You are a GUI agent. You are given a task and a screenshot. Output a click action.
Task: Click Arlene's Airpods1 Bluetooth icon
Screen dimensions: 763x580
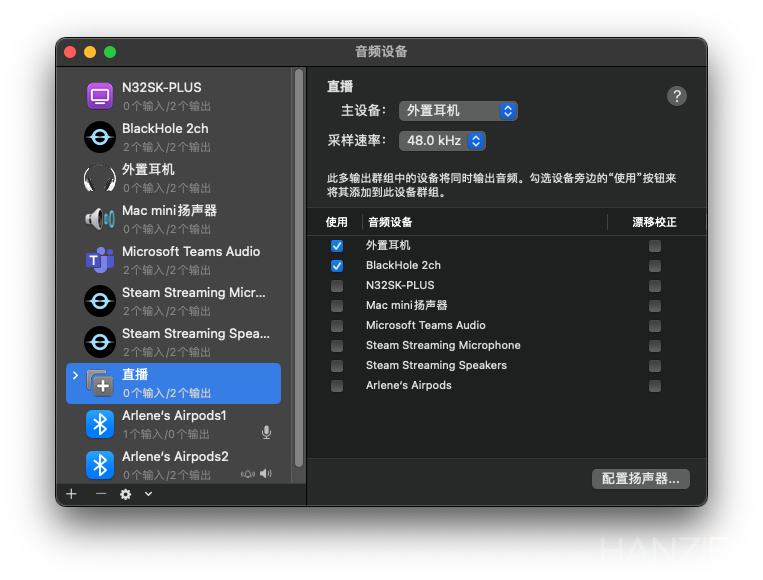(x=100, y=424)
